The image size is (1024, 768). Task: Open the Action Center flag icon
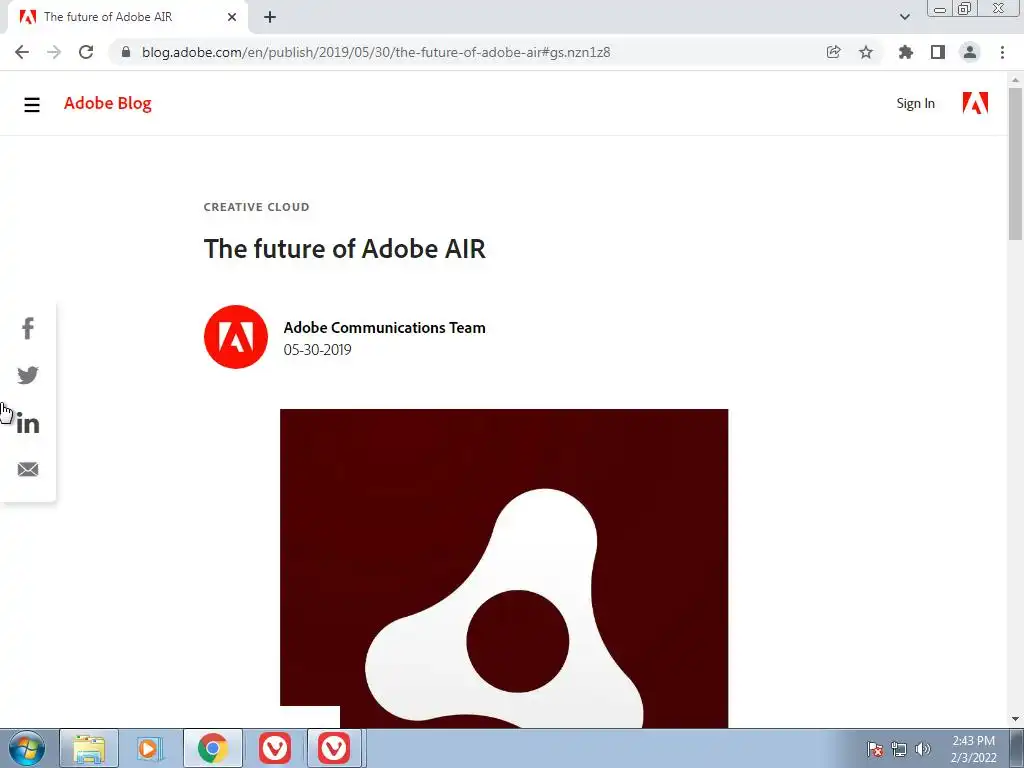(875, 749)
